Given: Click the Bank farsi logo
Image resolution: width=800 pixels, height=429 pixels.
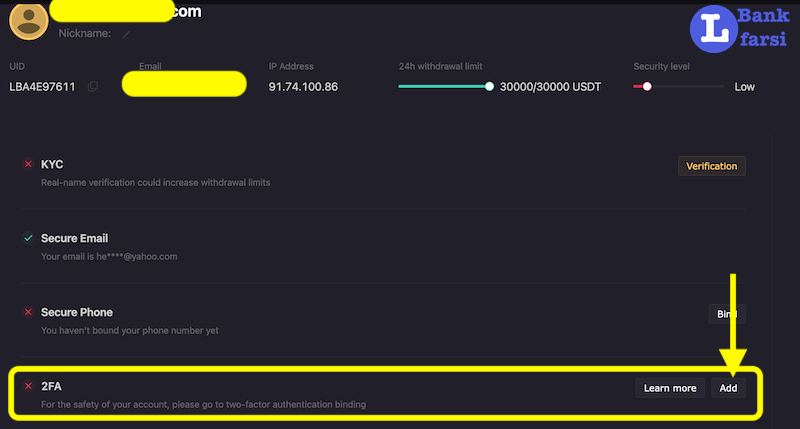Looking at the screenshot, I should click(742, 29).
